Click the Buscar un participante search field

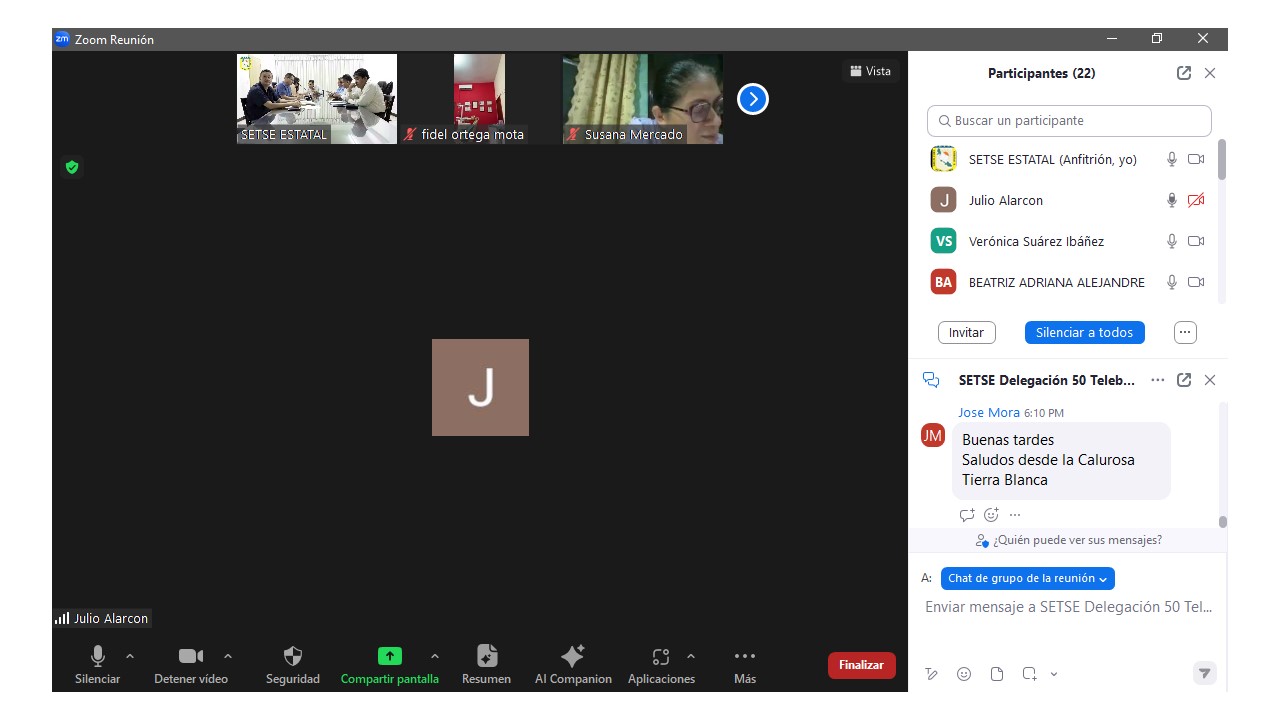point(1069,120)
